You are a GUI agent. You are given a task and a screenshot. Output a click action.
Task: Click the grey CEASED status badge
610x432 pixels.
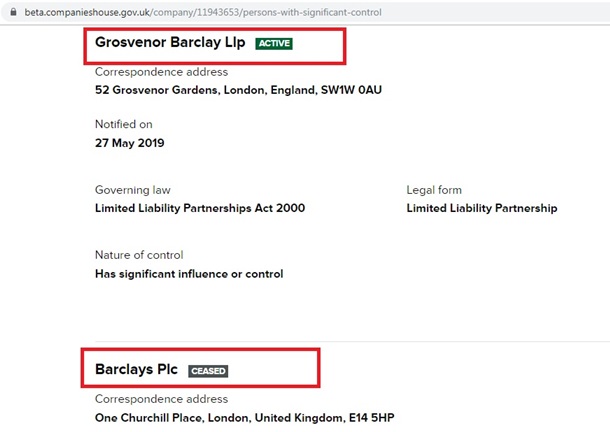(x=208, y=370)
